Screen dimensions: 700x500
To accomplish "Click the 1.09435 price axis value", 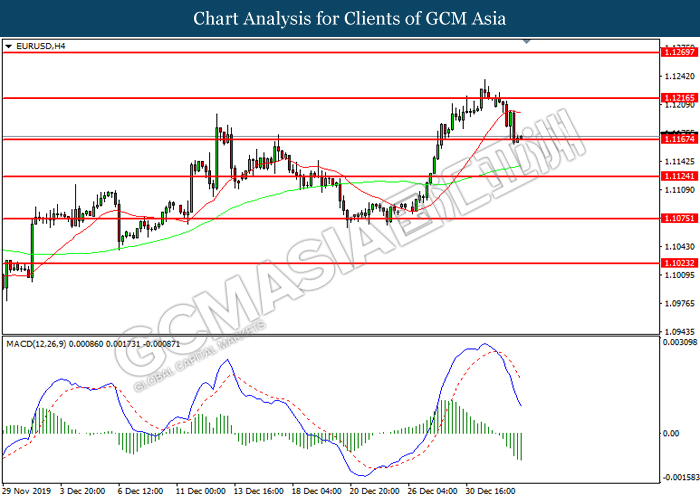I will 679,332.
